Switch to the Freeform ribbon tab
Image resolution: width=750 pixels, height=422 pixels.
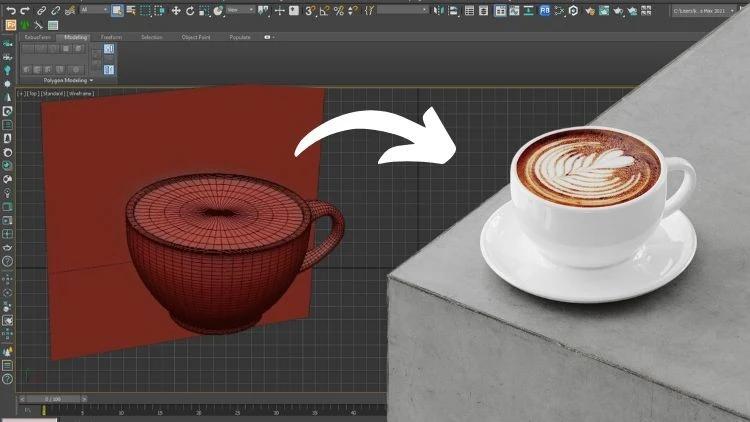point(111,37)
